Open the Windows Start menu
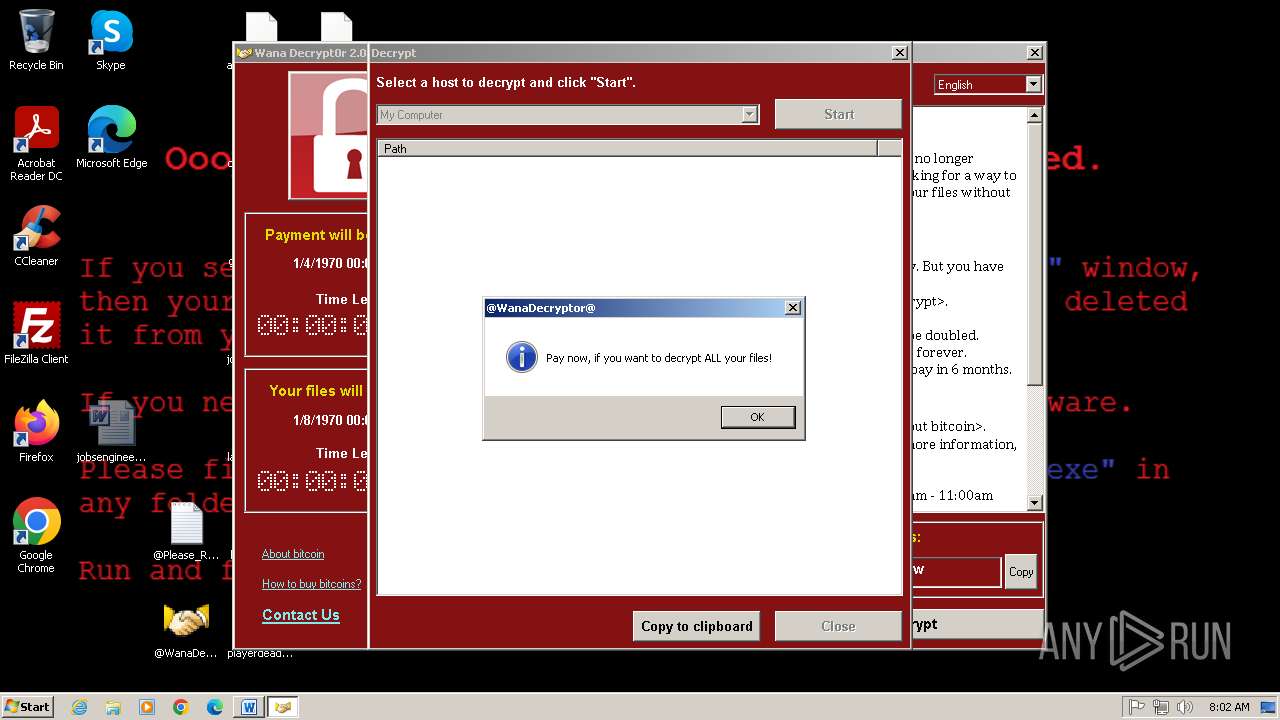Image resolution: width=1280 pixels, height=720 pixels. (x=28, y=706)
